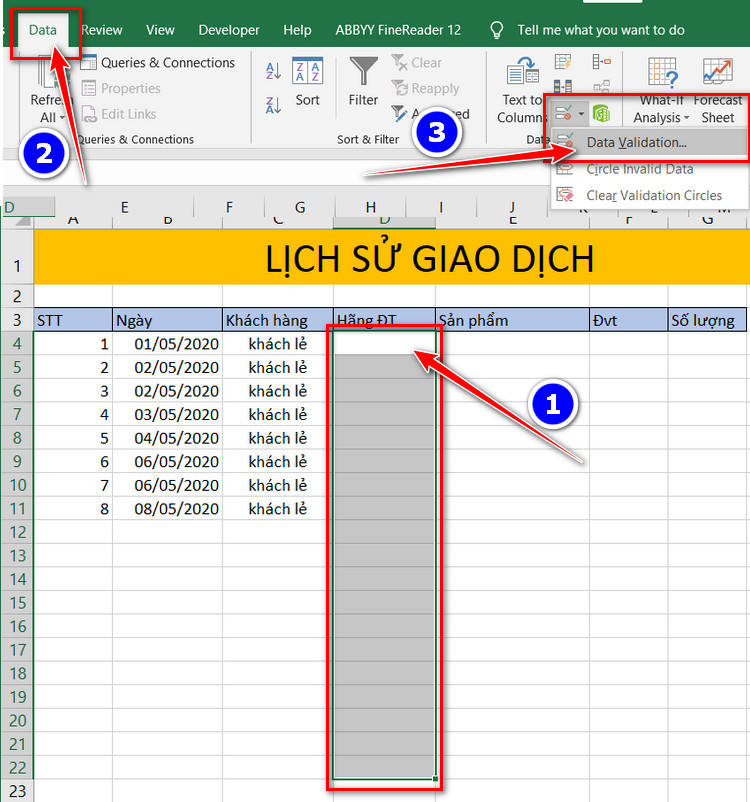Select the row 12 header
Image resolution: width=750 pixels, height=802 pixels.
[x=17, y=532]
